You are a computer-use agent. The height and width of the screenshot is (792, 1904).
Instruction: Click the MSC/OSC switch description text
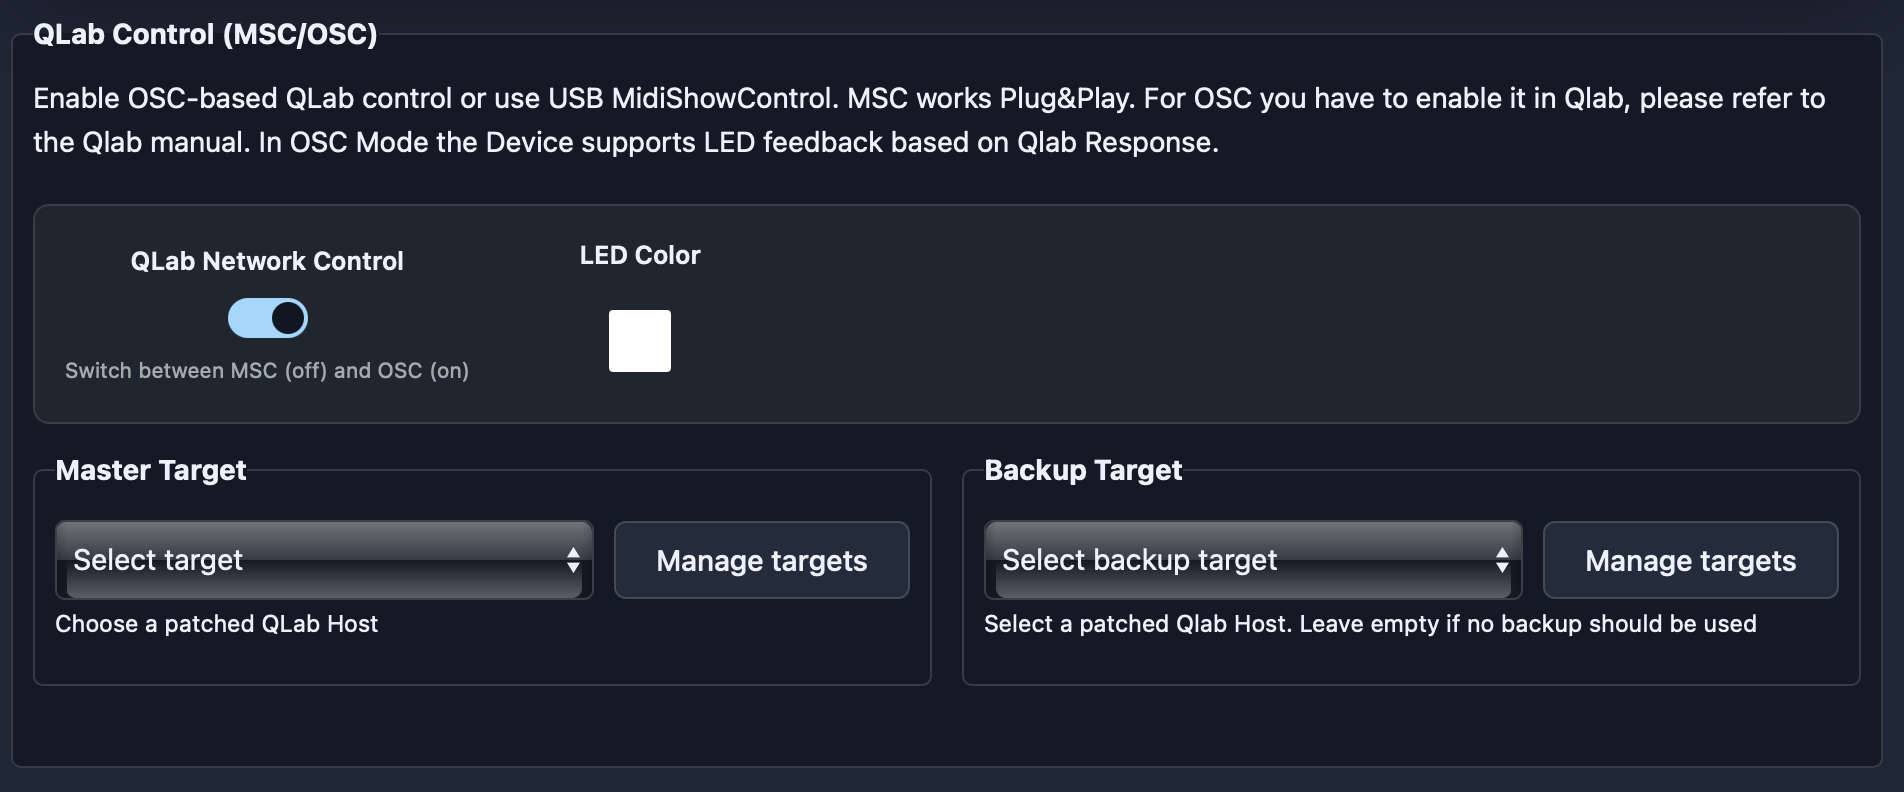click(268, 370)
